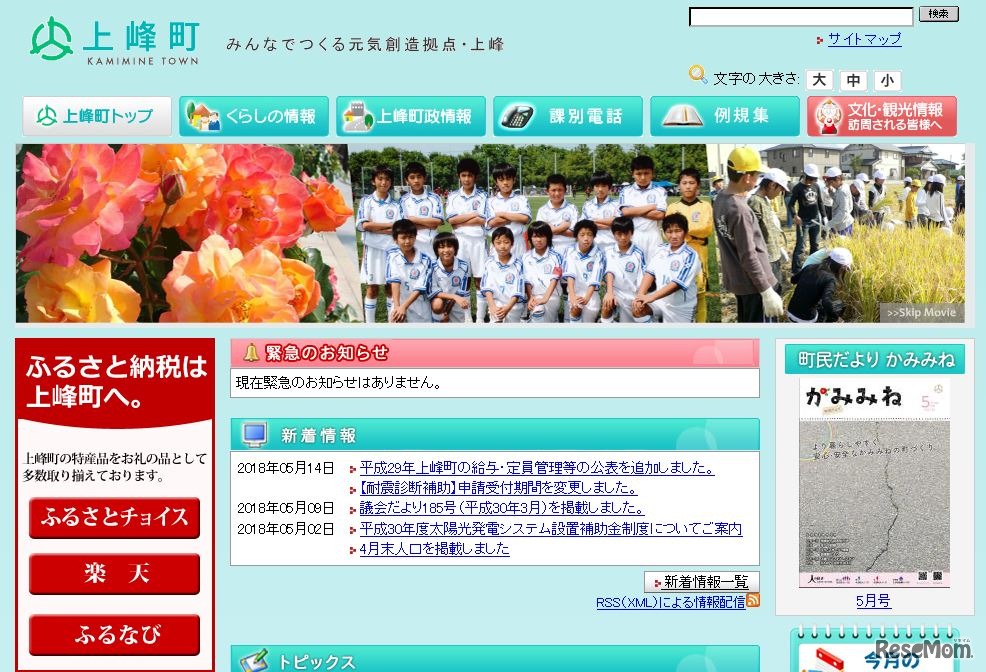Open the かみみね magazine cover thumbnail
This screenshot has height=672, width=986.
tap(874, 483)
